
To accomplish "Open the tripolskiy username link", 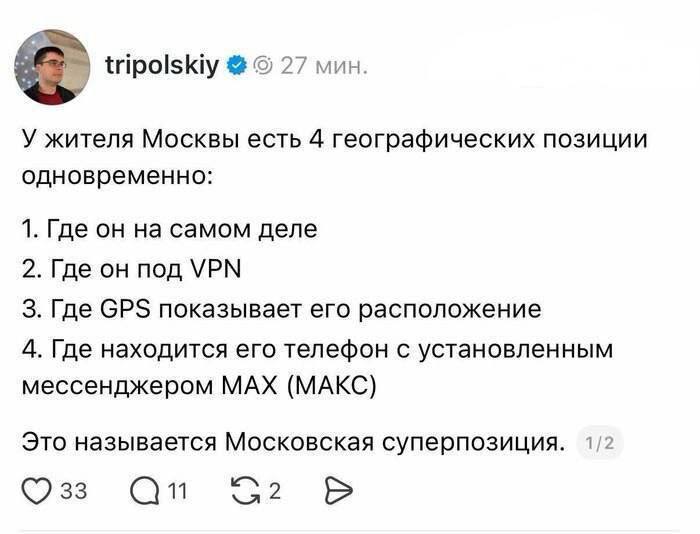I will 162,67.
